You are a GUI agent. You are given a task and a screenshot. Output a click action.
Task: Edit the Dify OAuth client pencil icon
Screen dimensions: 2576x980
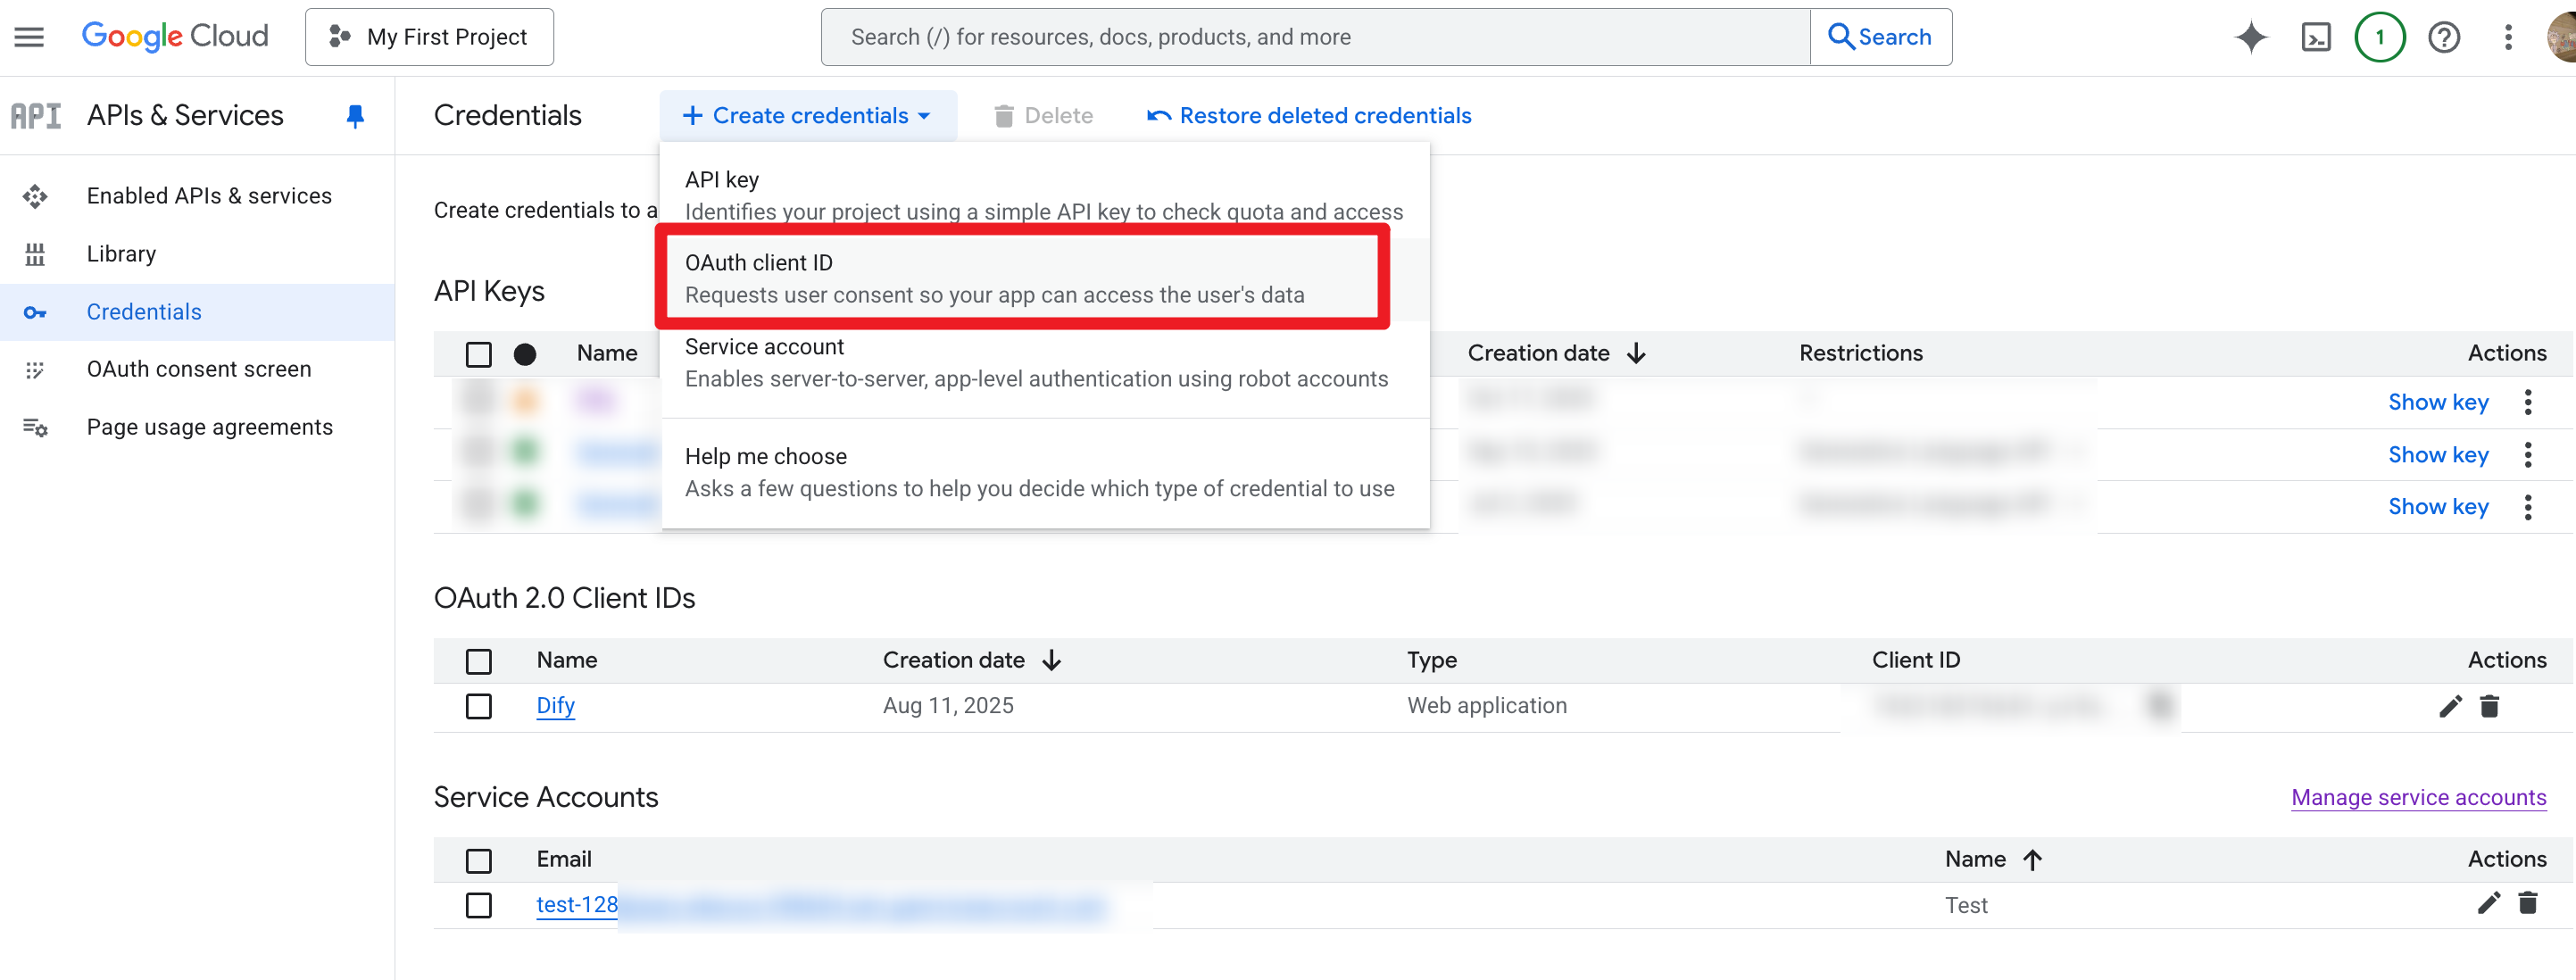click(x=2450, y=706)
